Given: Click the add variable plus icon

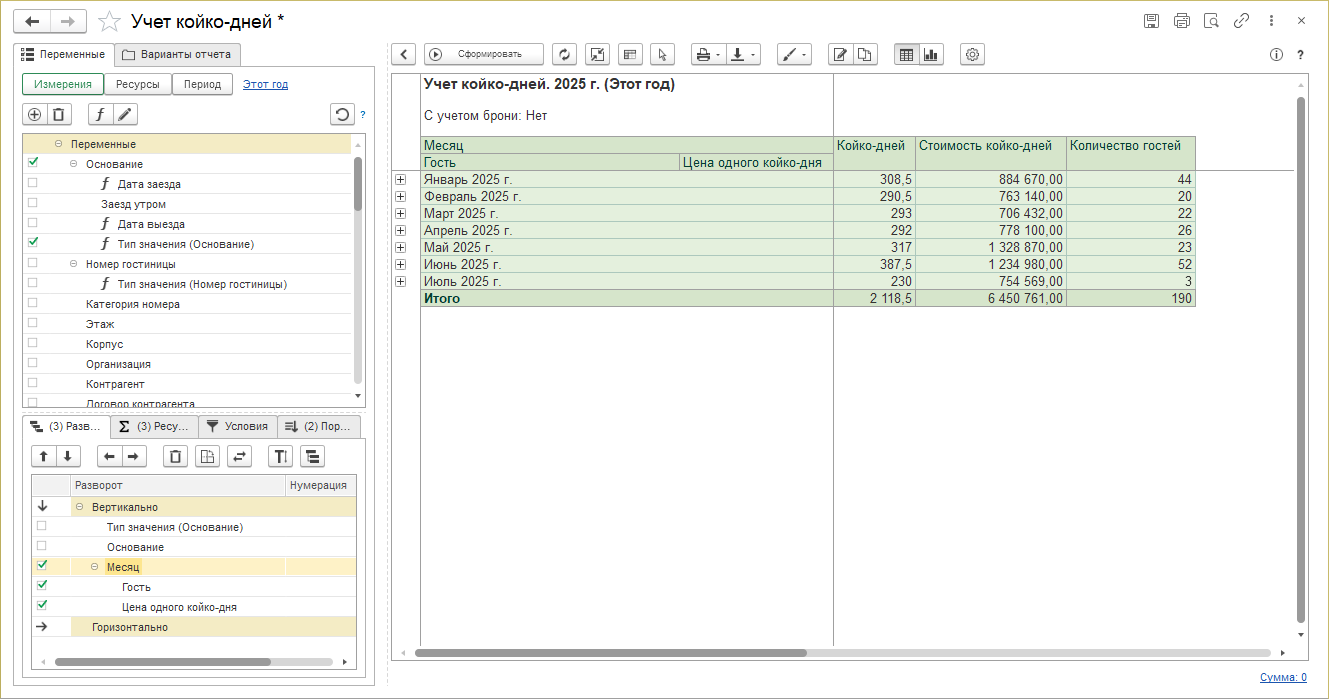Looking at the screenshot, I should pos(34,115).
